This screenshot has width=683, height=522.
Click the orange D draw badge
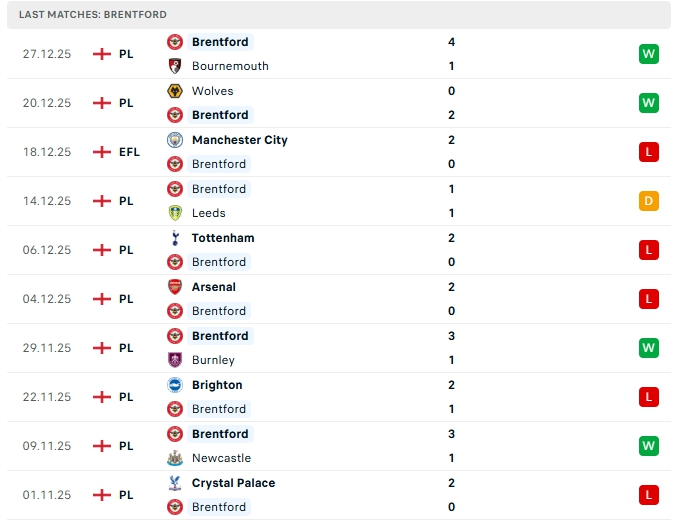click(649, 201)
